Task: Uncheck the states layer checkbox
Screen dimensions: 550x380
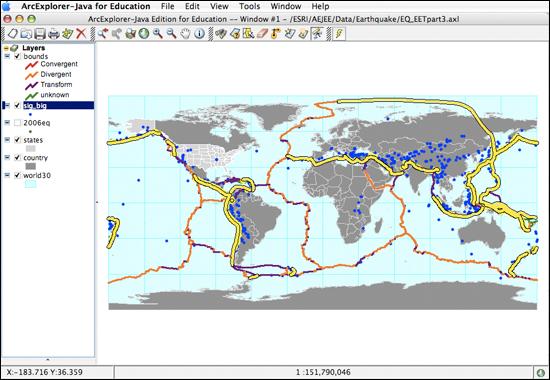Action: [x=17, y=140]
